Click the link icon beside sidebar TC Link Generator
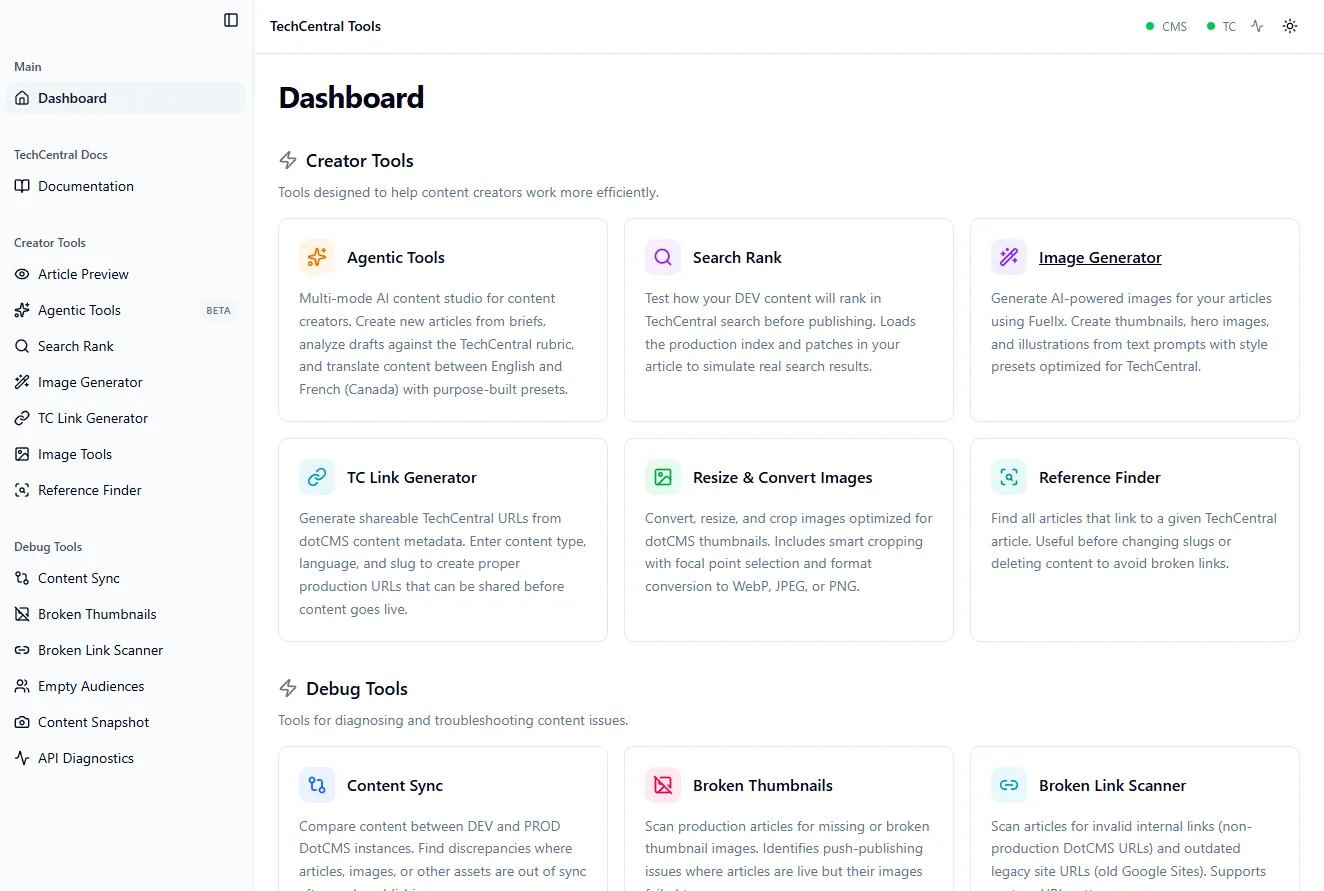This screenshot has width=1324, height=891. click(22, 418)
